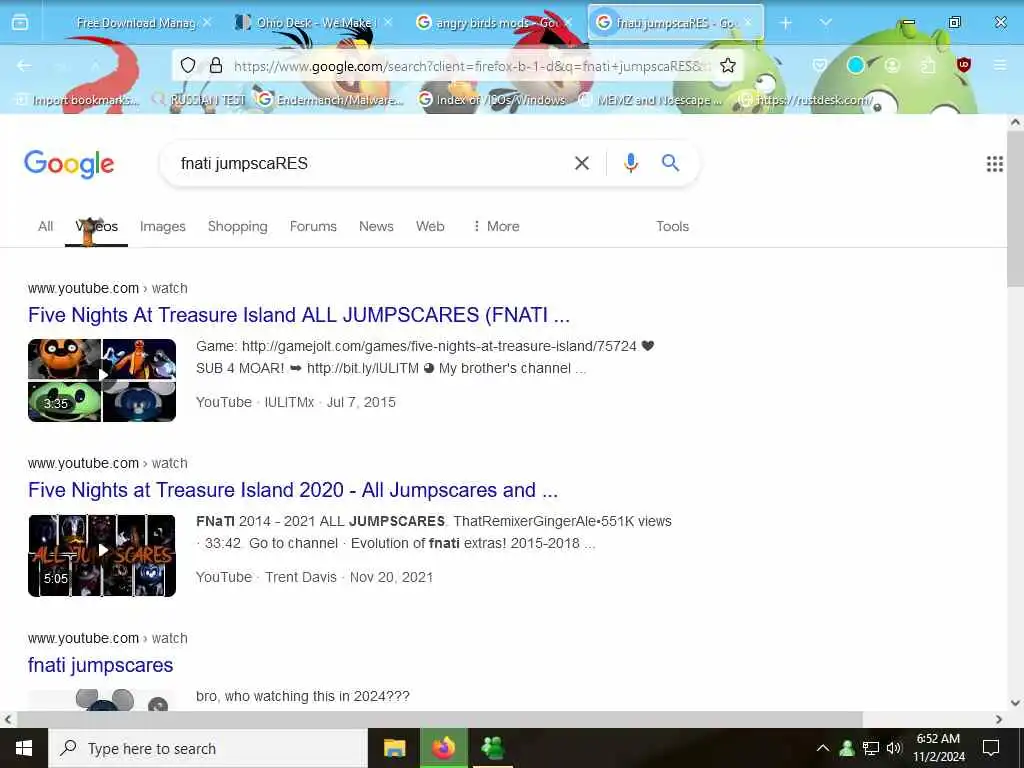The width and height of the screenshot is (1024, 768).
Task: Select the News results tab
Action: click(x=376, y=226)
